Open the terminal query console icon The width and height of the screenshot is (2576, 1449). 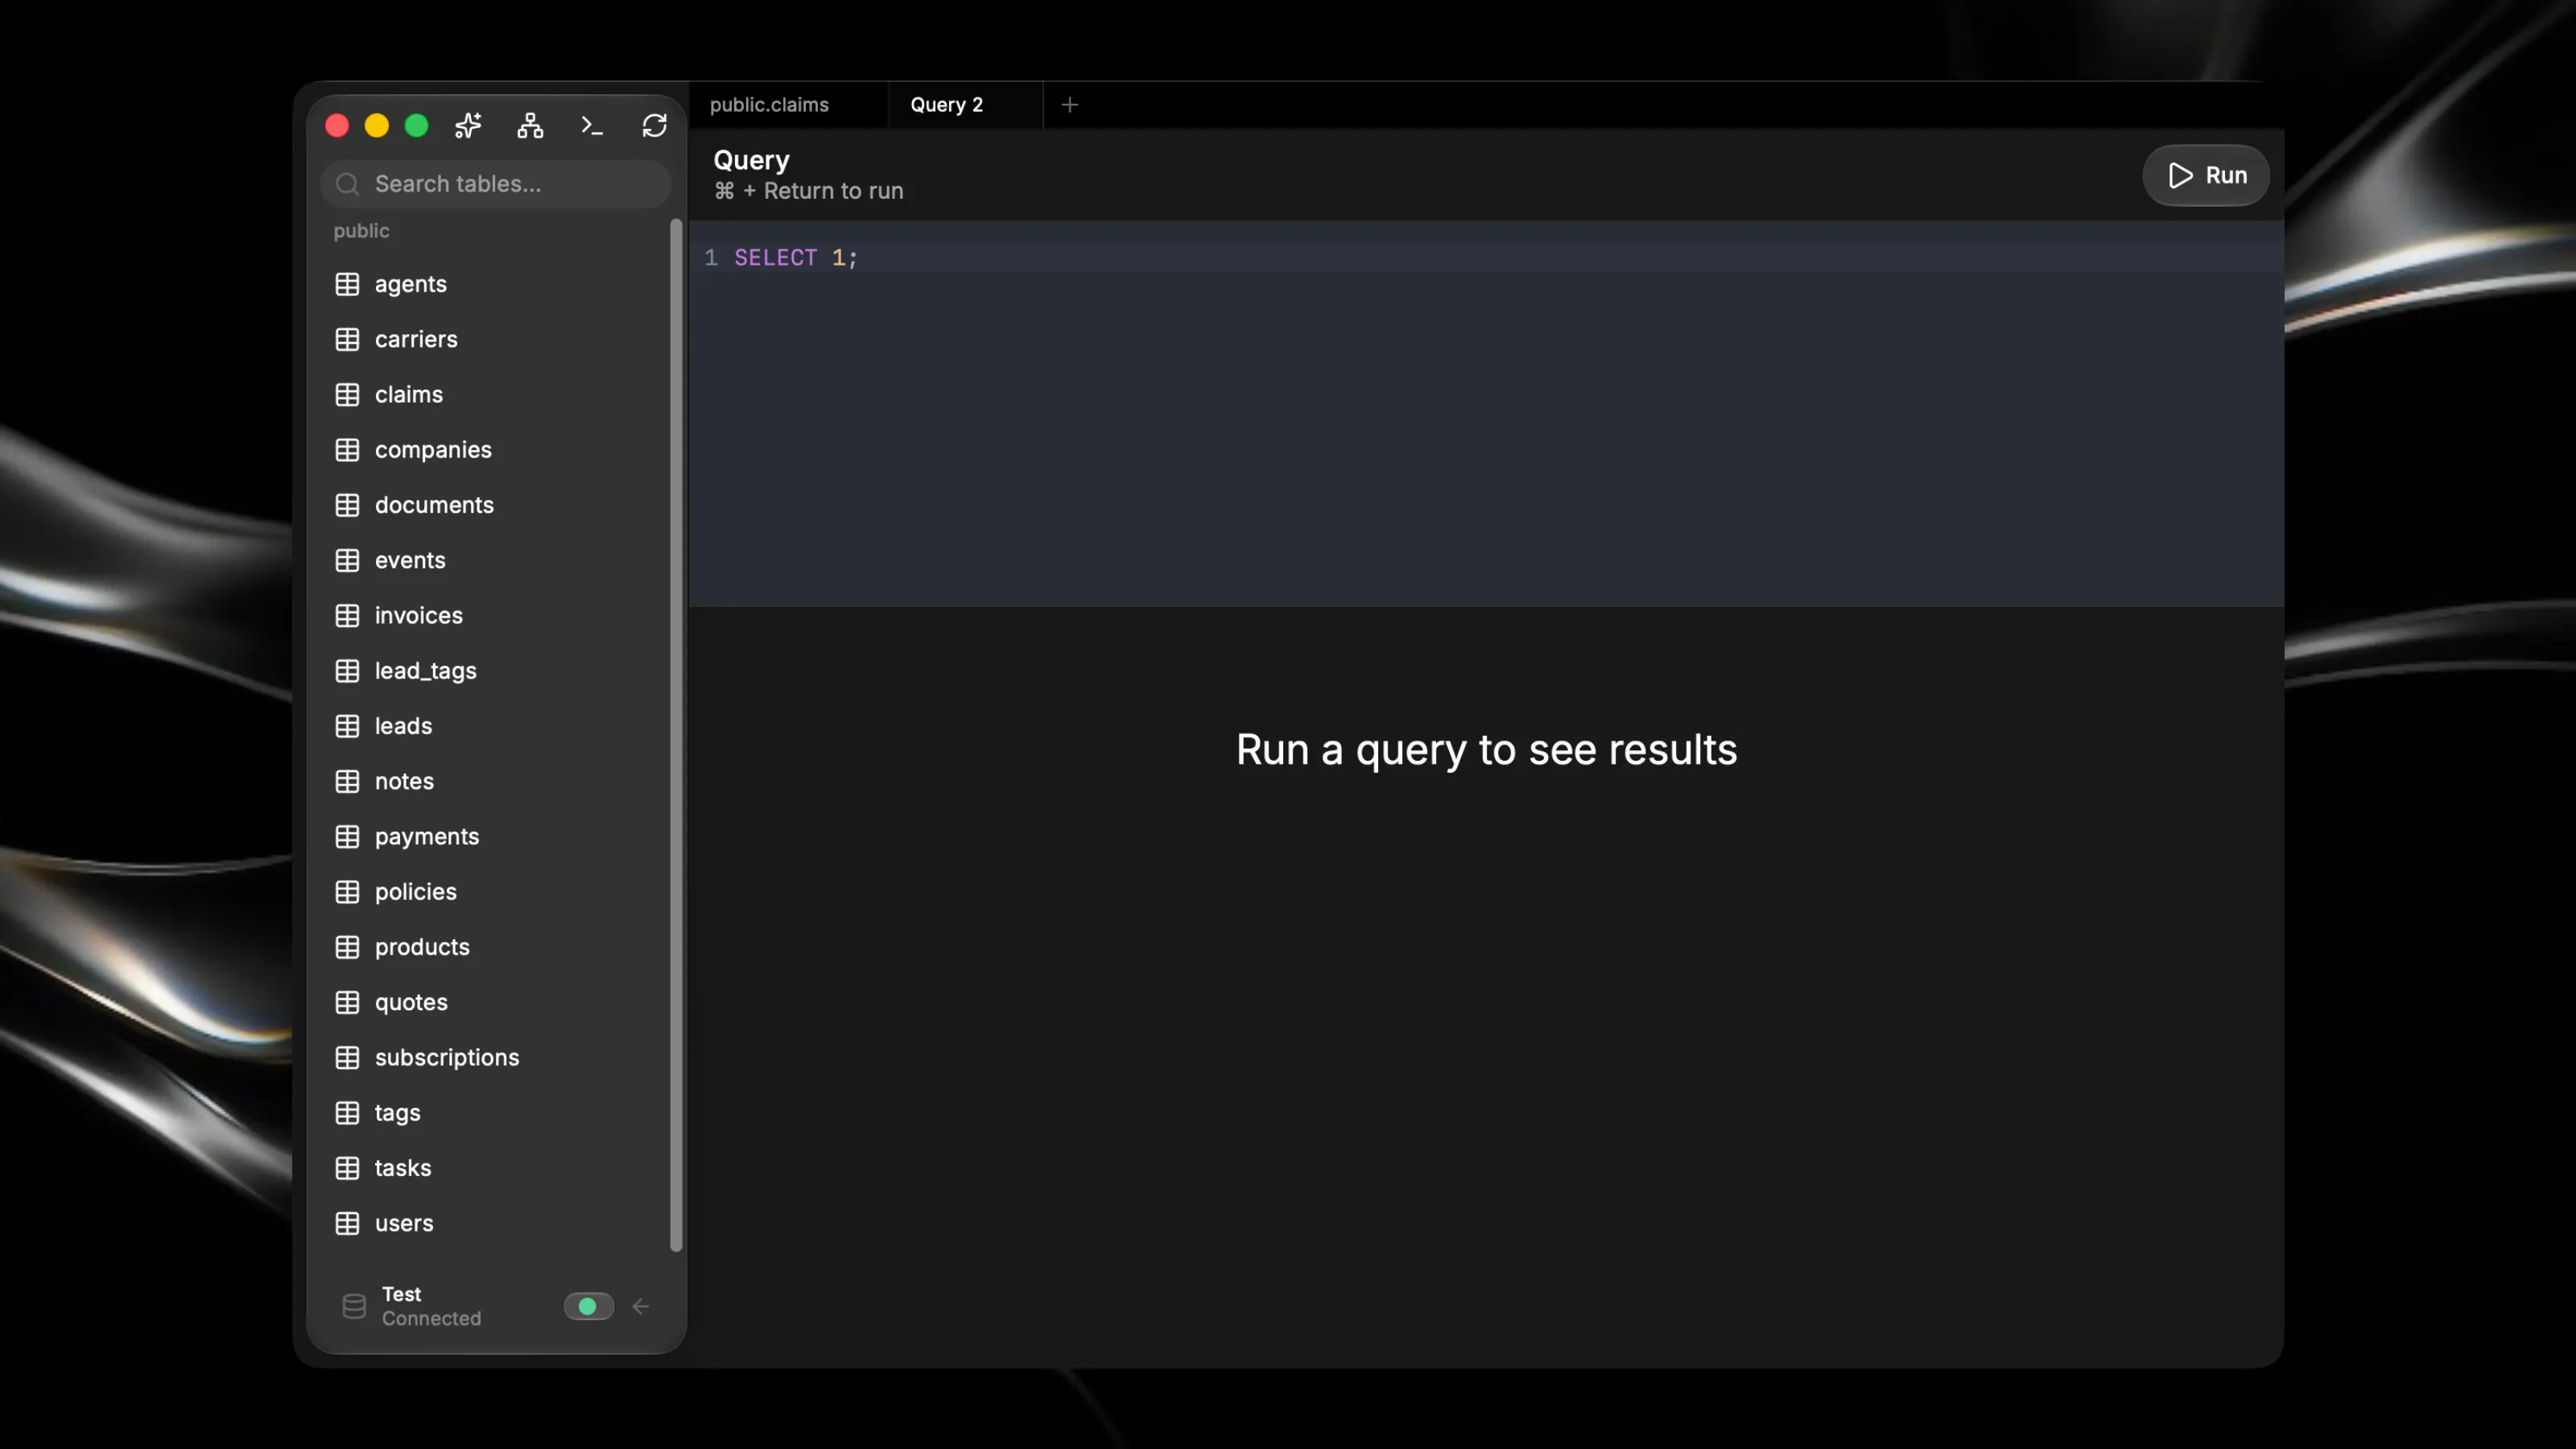pyautogui.click(x=592, y=125)
